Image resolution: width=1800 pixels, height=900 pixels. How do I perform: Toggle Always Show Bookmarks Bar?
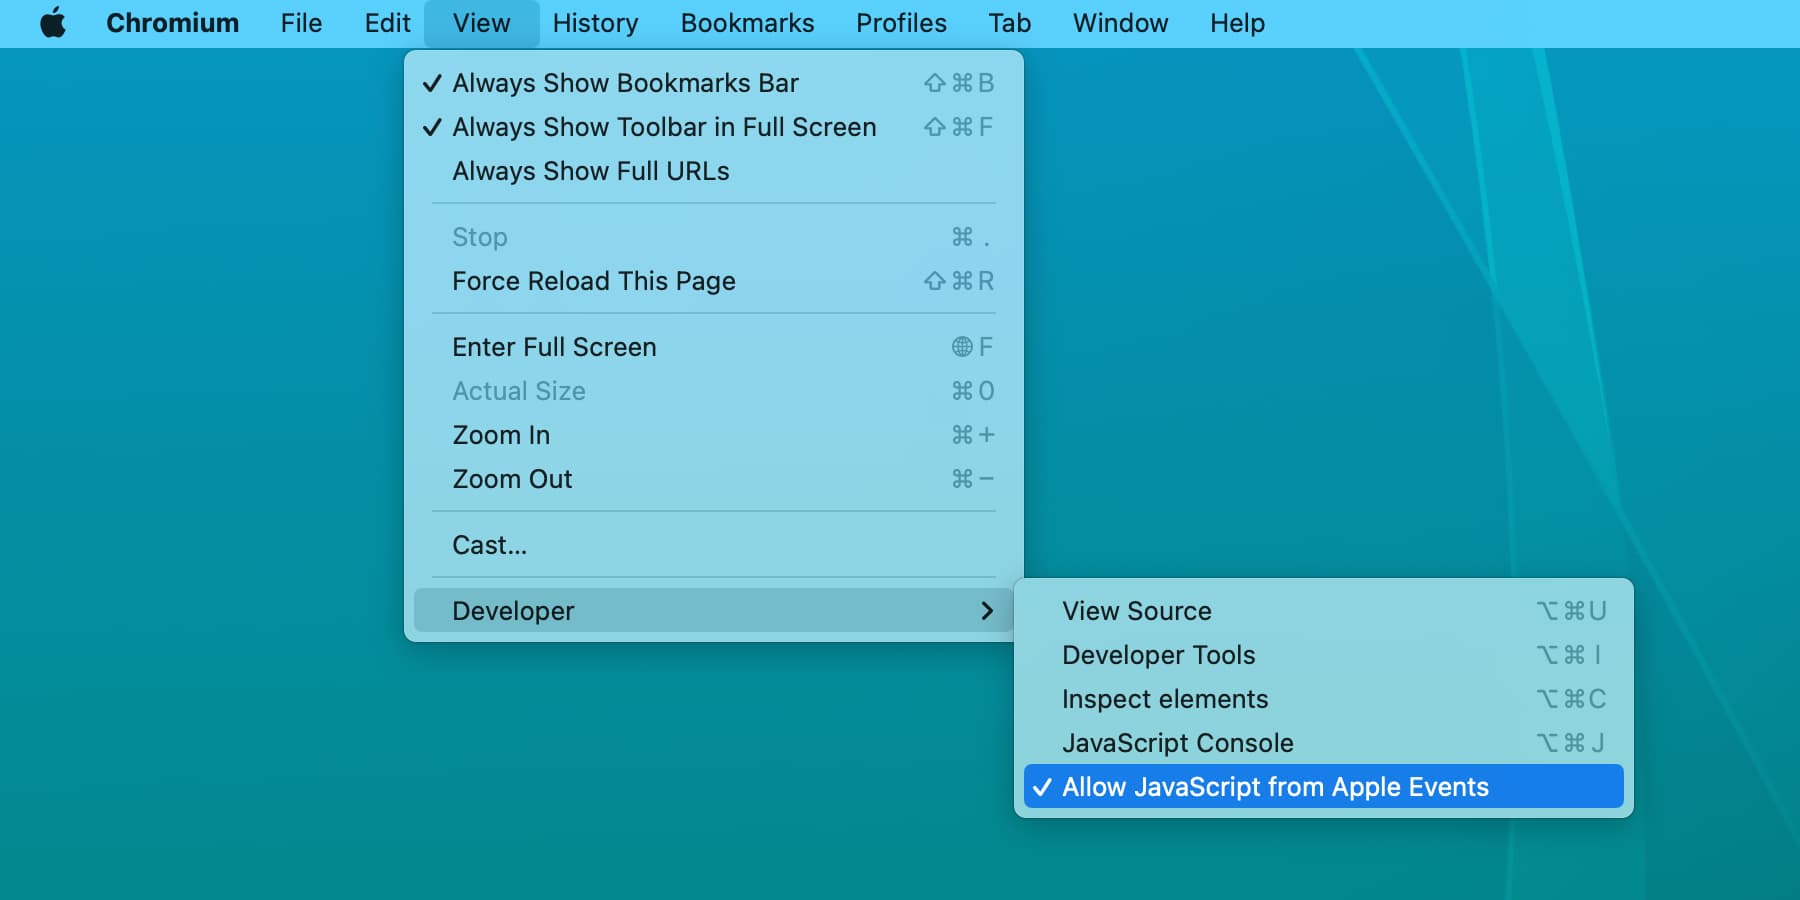click(625, 83)
